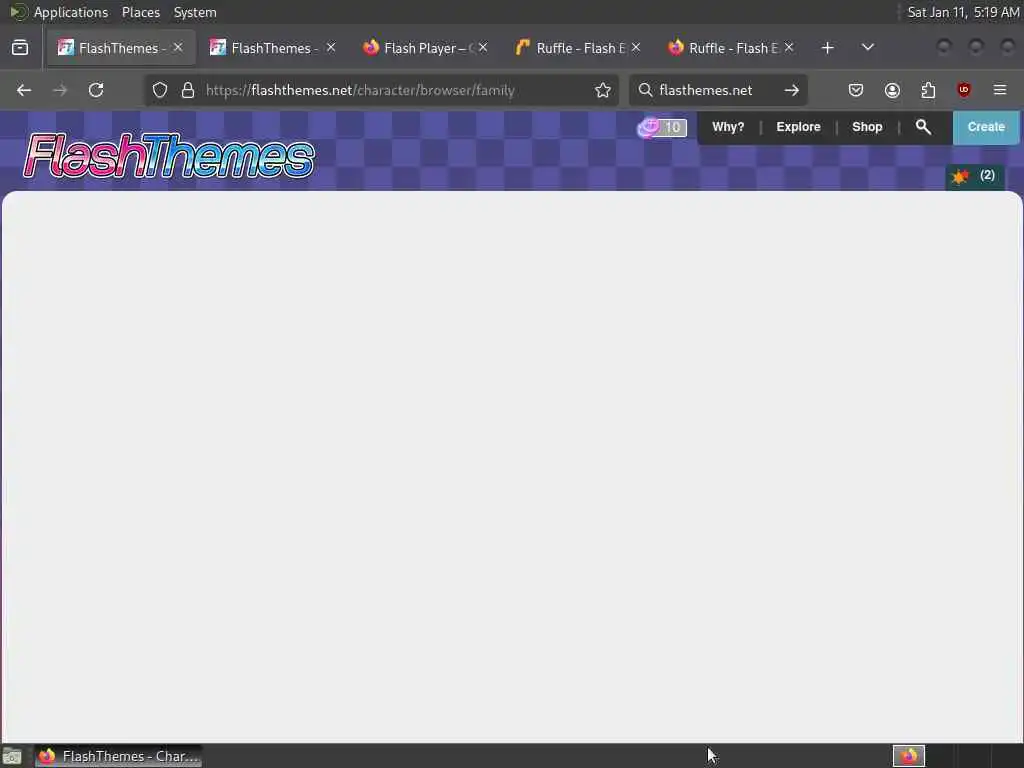Click the Create button
Screen dimensions: 1024x768
tap(985, 127)
